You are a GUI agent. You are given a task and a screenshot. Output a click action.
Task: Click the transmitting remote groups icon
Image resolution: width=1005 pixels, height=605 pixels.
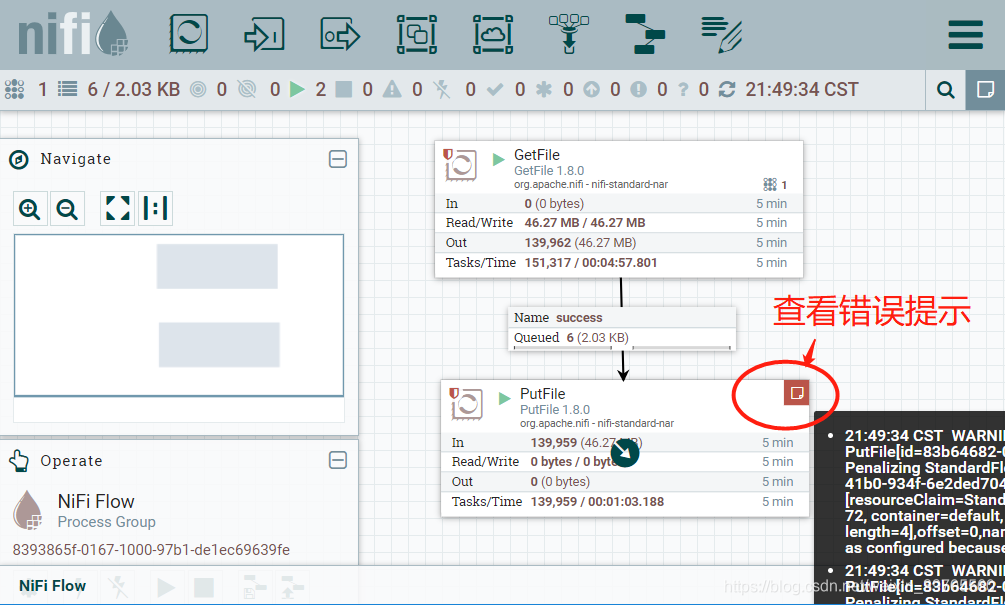(198, 89)
